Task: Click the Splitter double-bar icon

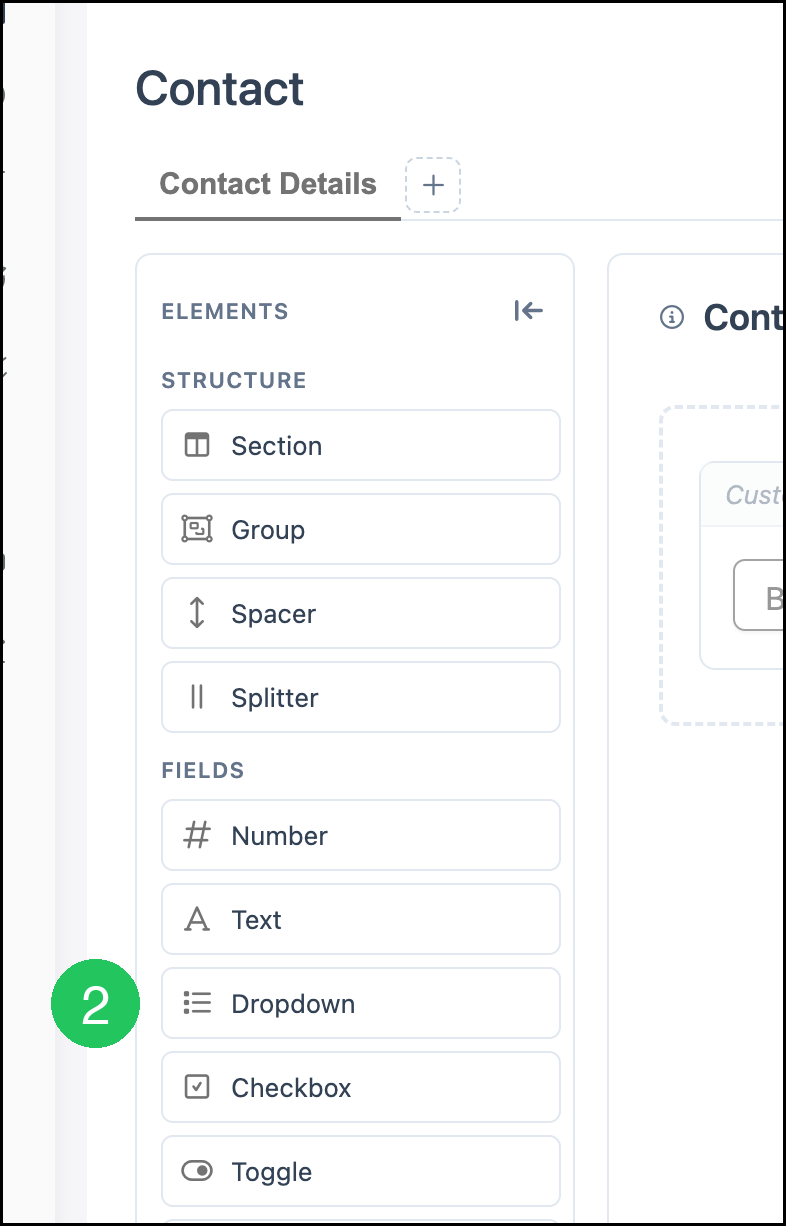Action: [197, 697]
